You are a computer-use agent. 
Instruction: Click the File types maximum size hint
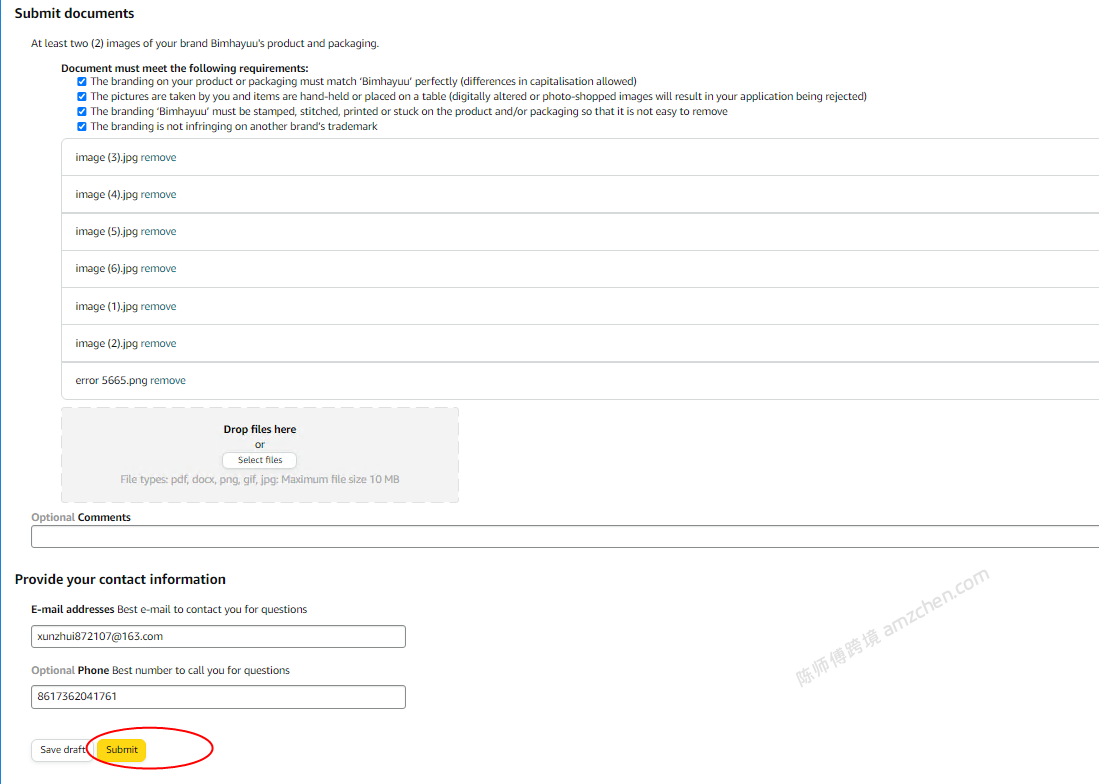(259, 480)
